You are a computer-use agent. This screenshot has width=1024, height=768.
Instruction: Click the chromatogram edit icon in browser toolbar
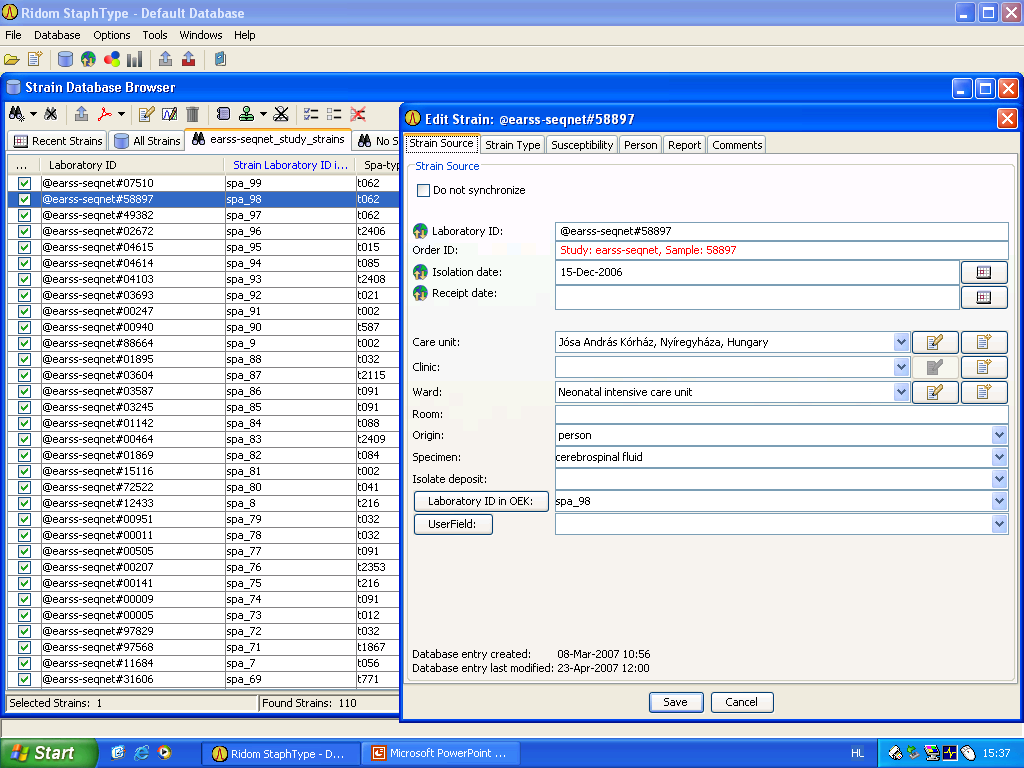pos(169,114)
